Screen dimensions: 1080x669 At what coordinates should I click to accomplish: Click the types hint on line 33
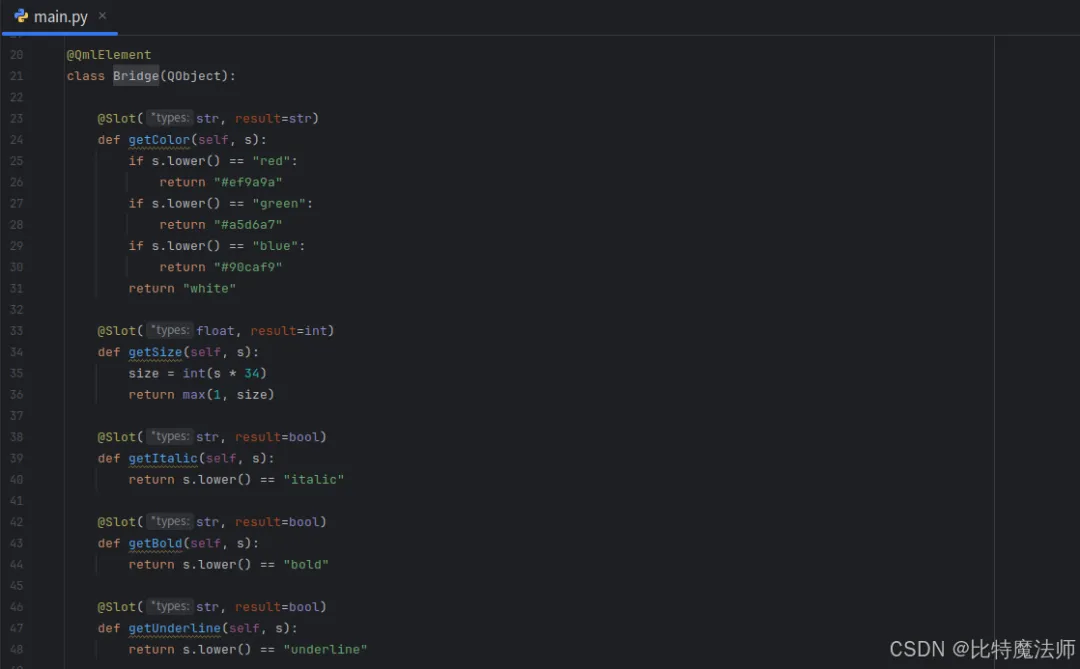click(169, 330)
